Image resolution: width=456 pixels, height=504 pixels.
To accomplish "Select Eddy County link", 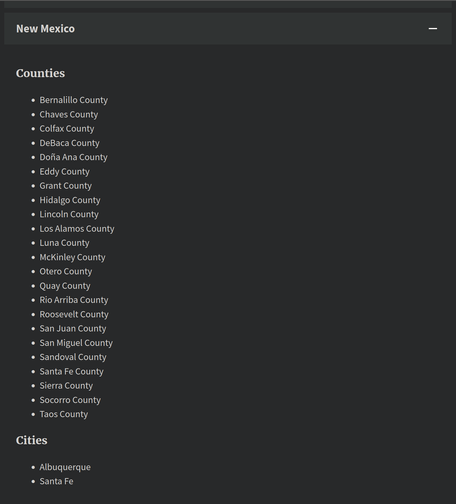I will point(64,172).
